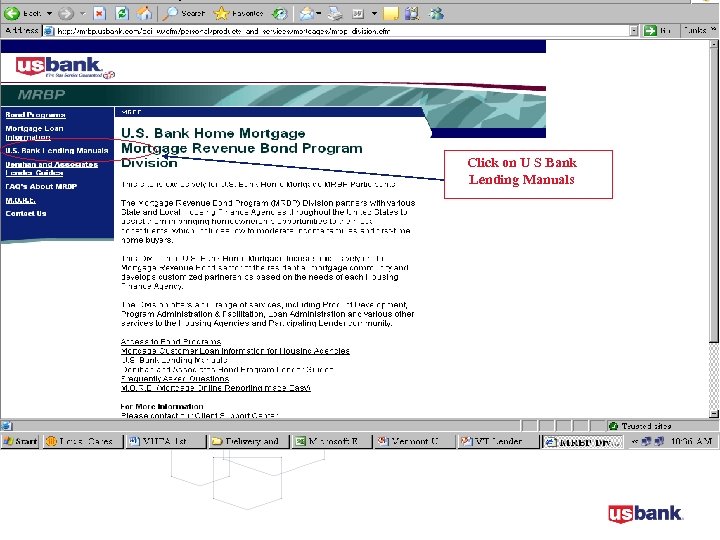Click the status bar page icon
The height and width of the screenshot is (540, 720).
coord(6,426)
